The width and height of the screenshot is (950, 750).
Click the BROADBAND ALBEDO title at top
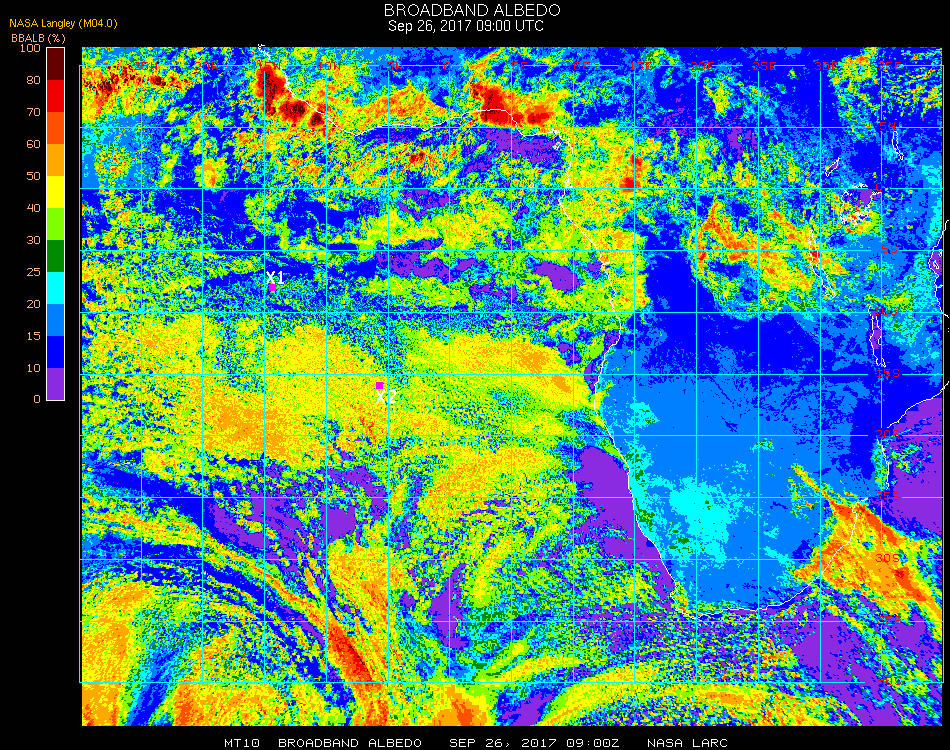472,10
